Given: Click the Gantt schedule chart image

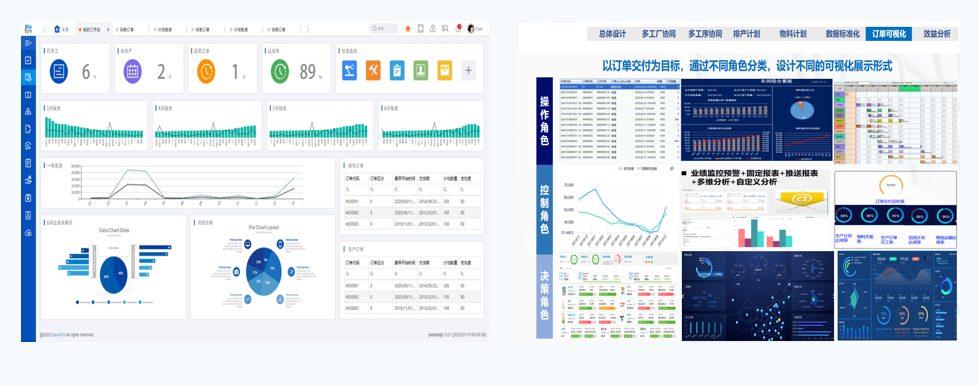Looking at the screenshot, I should pyautogui.click(x=895, y=122).
